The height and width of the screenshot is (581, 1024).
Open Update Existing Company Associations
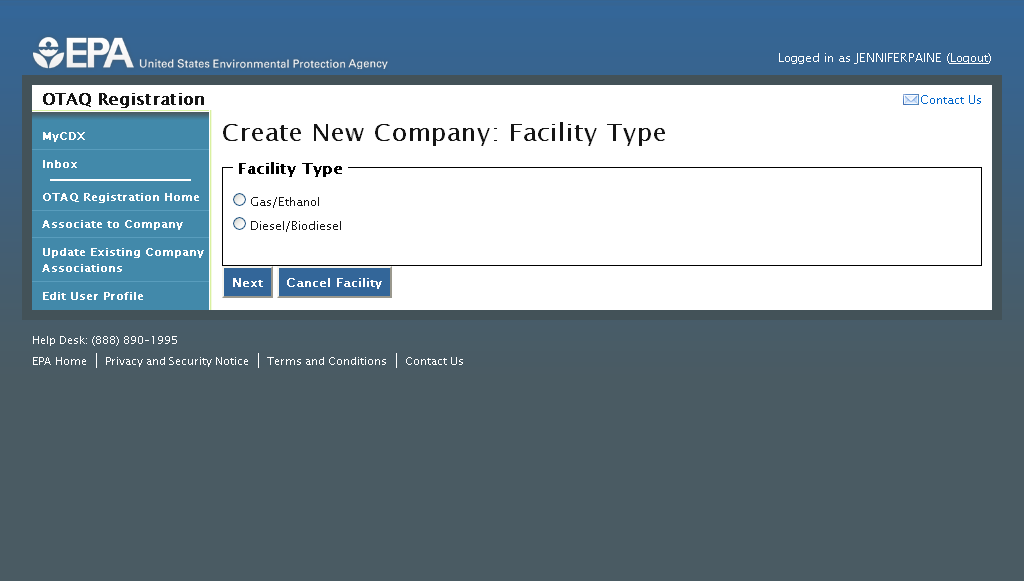(x=122, y=260)
